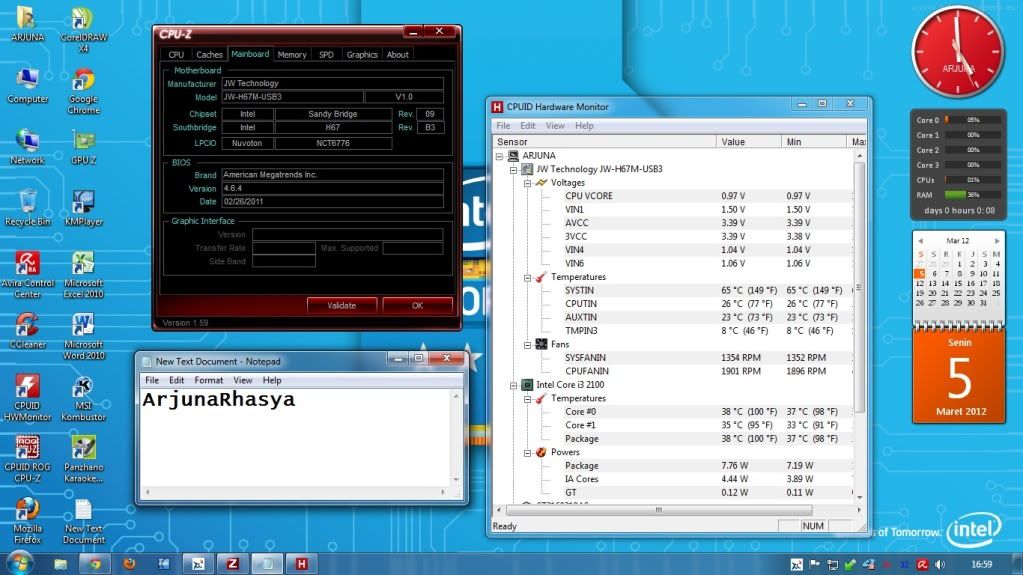The image size is (1023, 575).
Task: Switch to the Caches tab in CPU-Z
Action: click(209, 55)
